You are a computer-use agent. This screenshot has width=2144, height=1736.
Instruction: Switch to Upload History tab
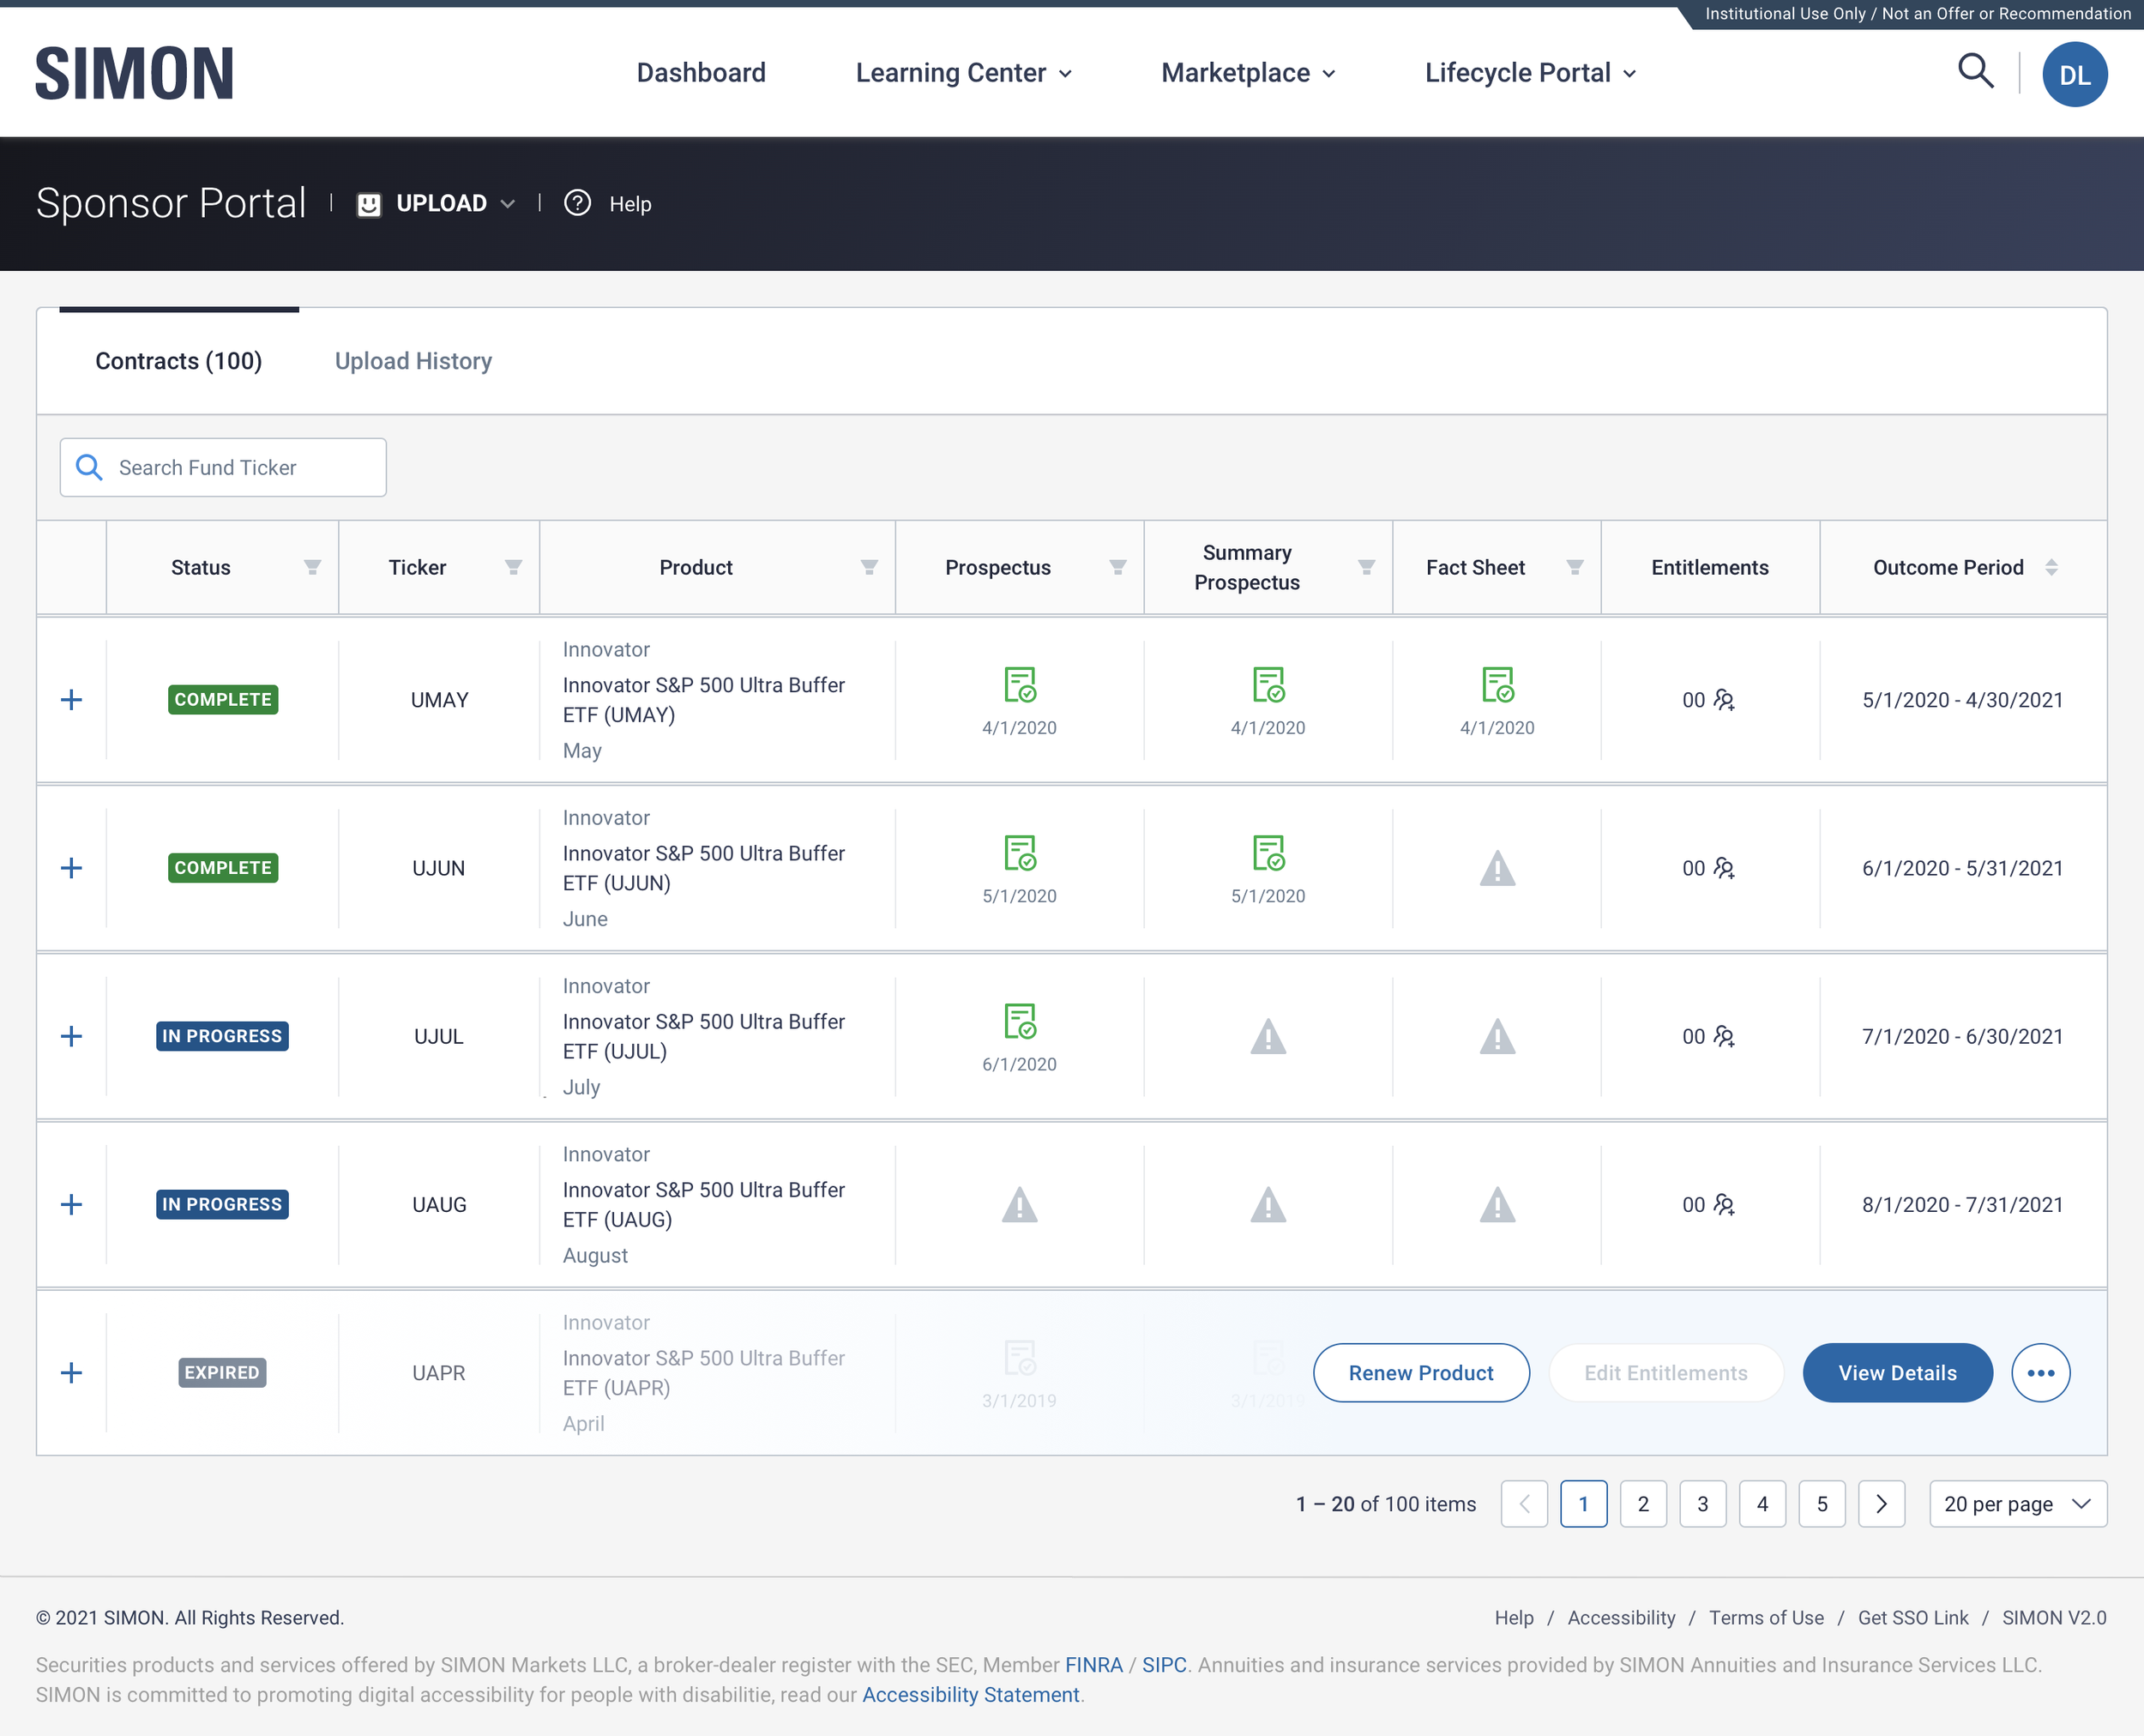[x=413, y=361]
